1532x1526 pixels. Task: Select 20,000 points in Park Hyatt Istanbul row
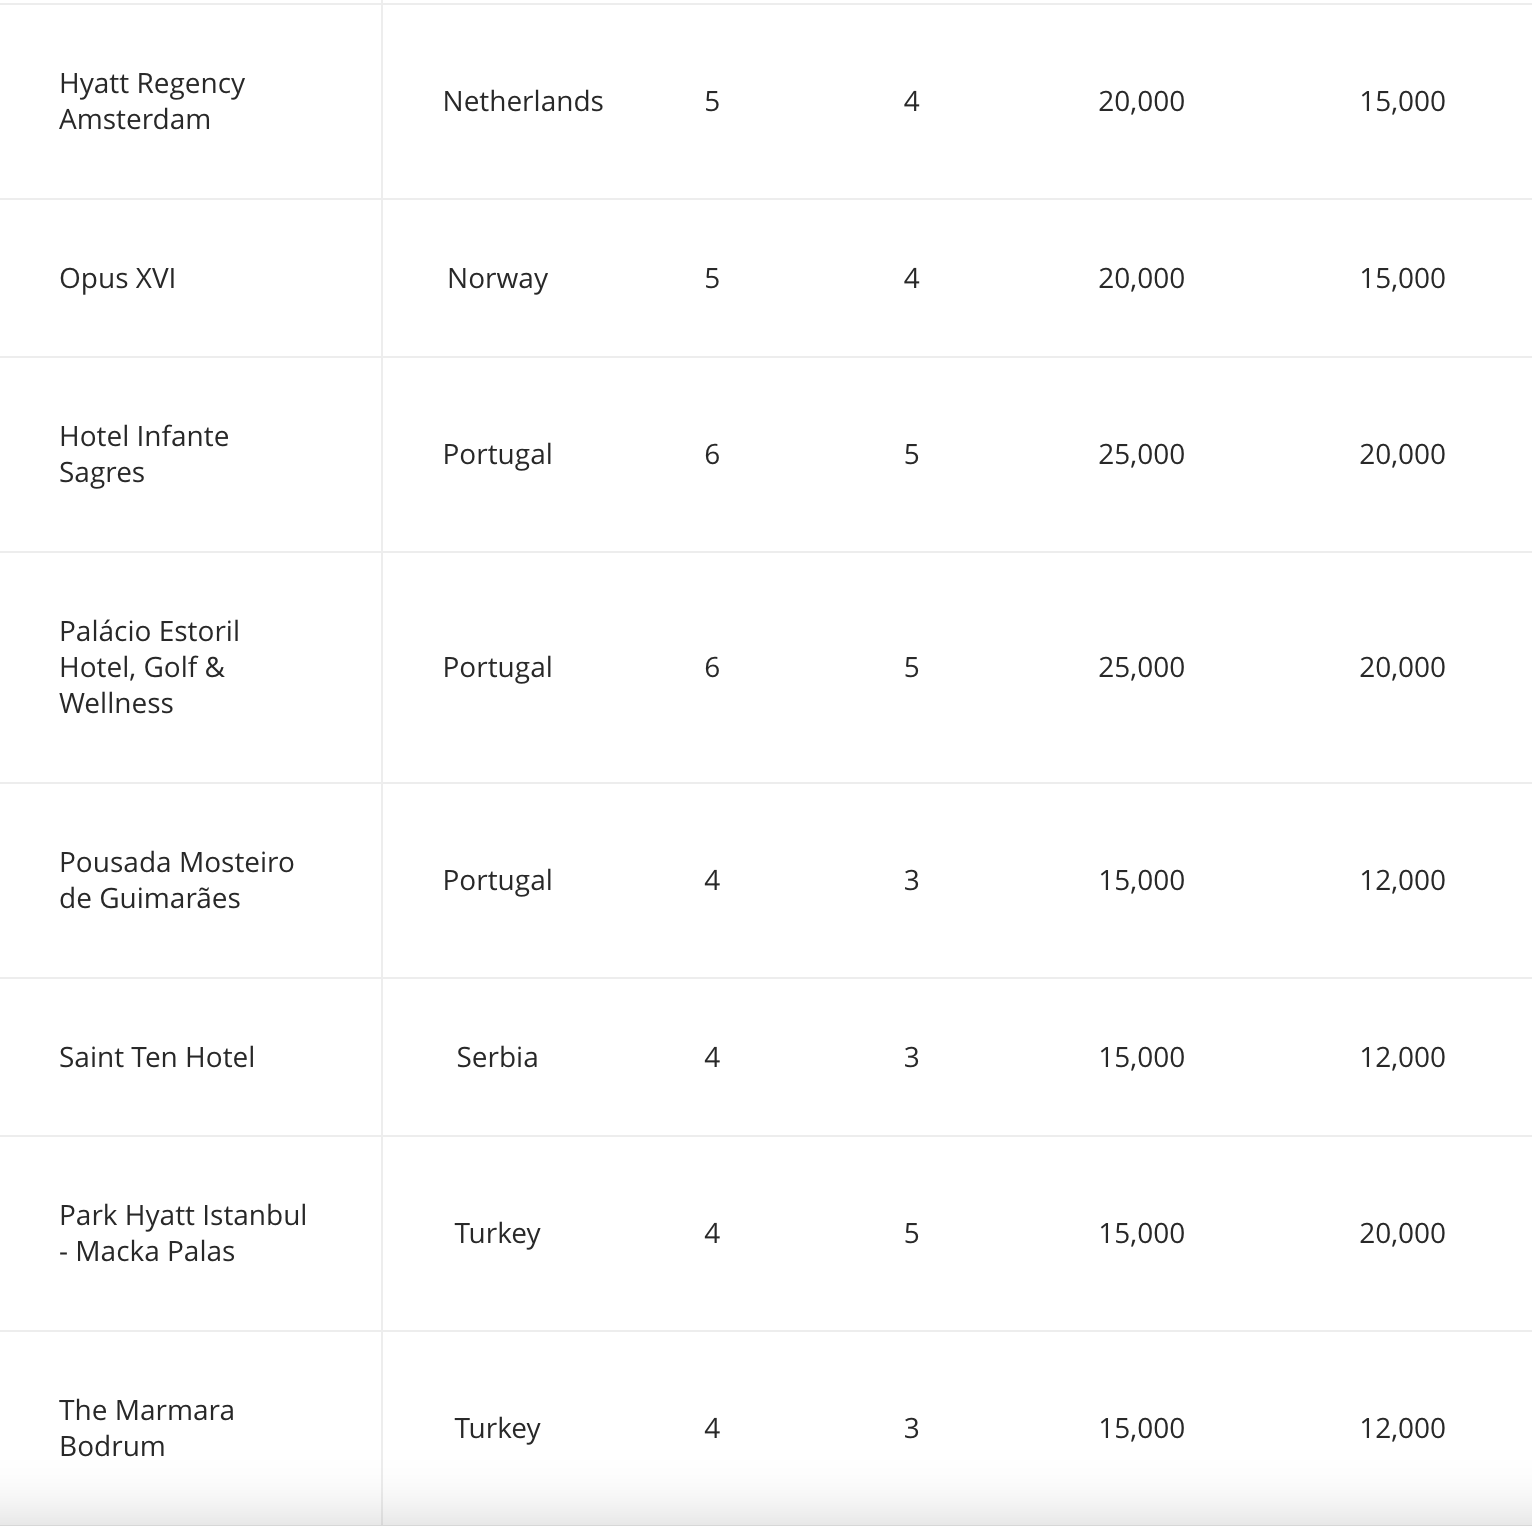point(1402,1233)
